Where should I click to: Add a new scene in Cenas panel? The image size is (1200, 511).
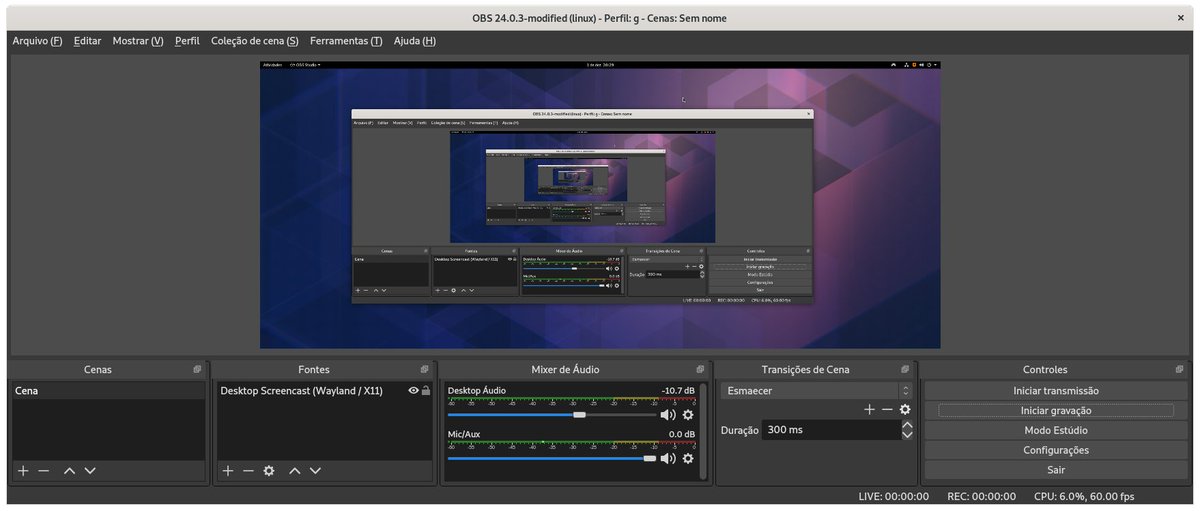(23, 470)
